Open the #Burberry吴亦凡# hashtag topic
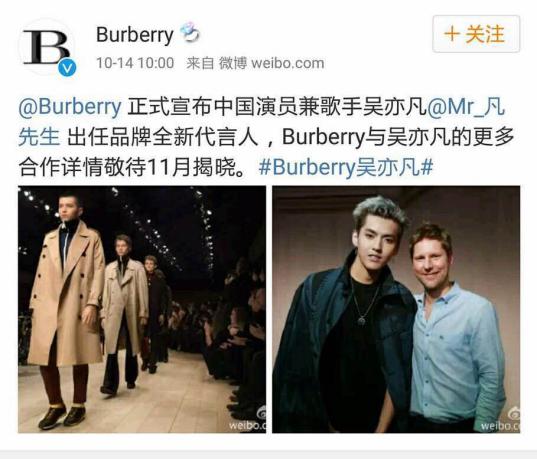The height and width of the screenshot is (459, 537). tap(346, 167)
